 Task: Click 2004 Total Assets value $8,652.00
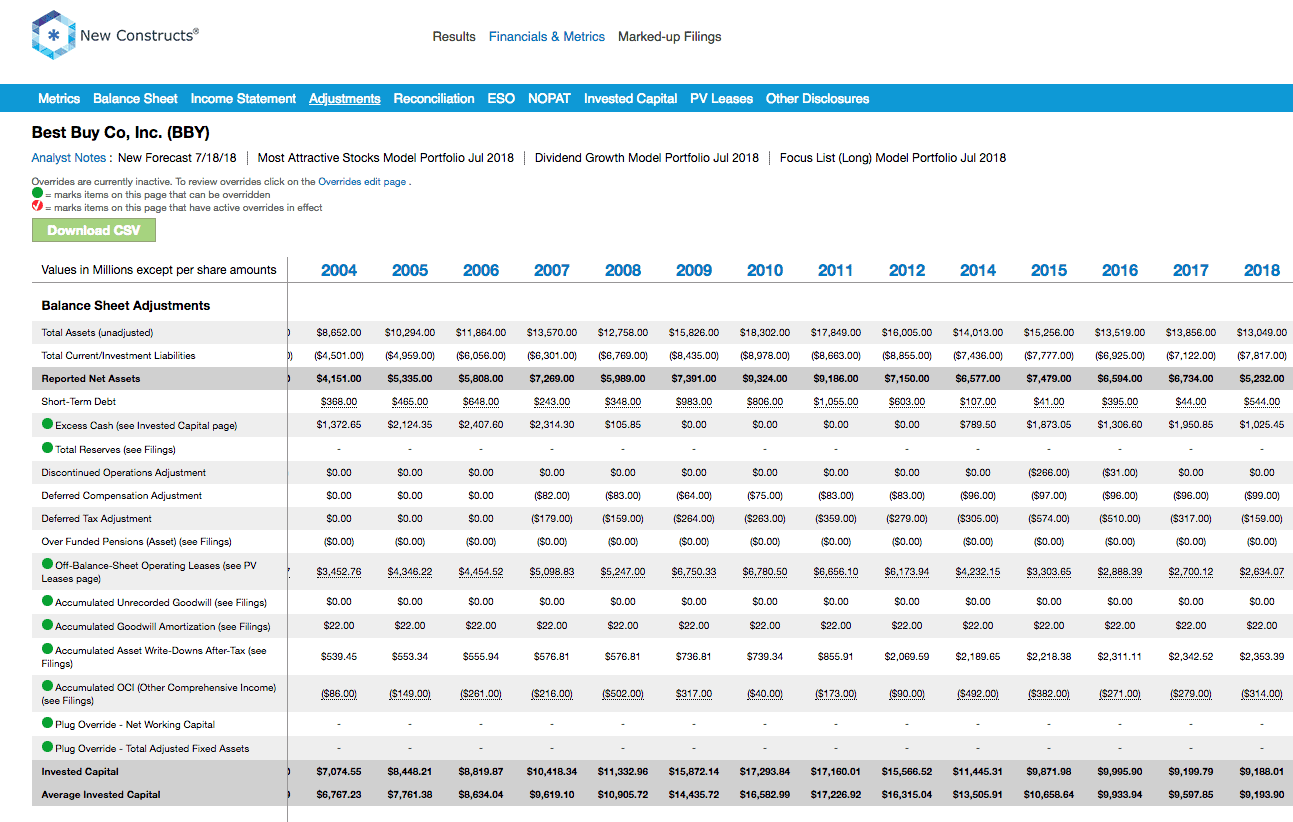point(339,332)
